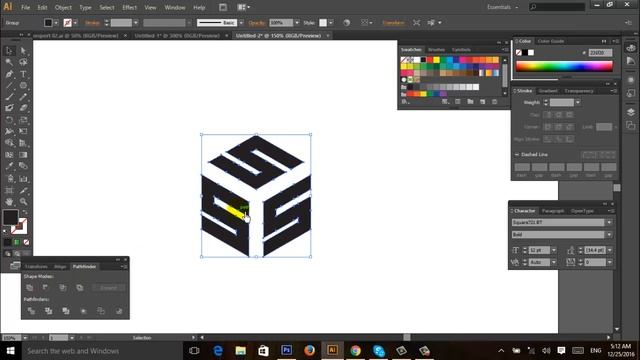The image size is (640, 360).
Task: Click the Expand button in Pathfinder panel
Action: pyautogui.click(x=108, y=288)
